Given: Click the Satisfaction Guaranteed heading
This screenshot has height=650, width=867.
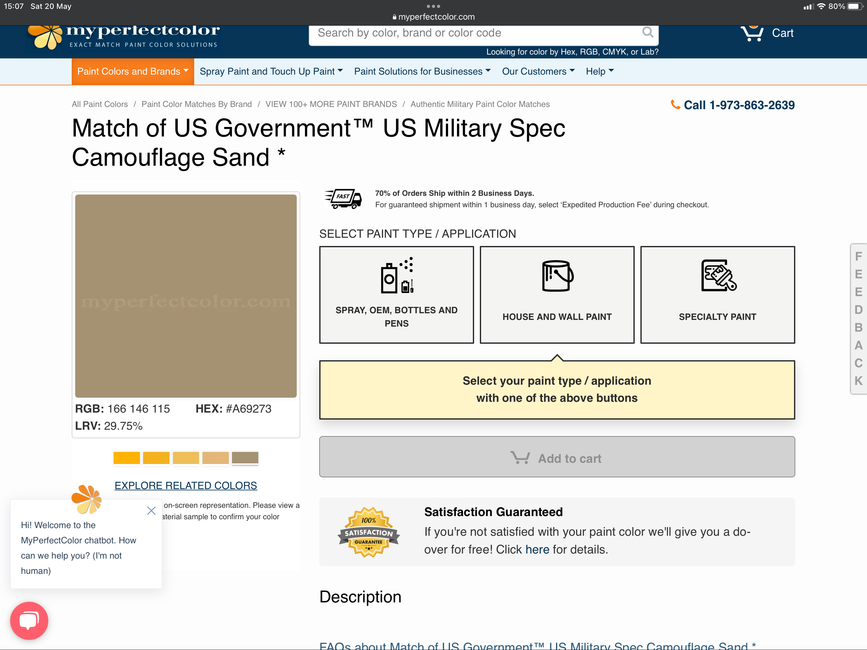Looking at the screenshot, I should 493,512.
